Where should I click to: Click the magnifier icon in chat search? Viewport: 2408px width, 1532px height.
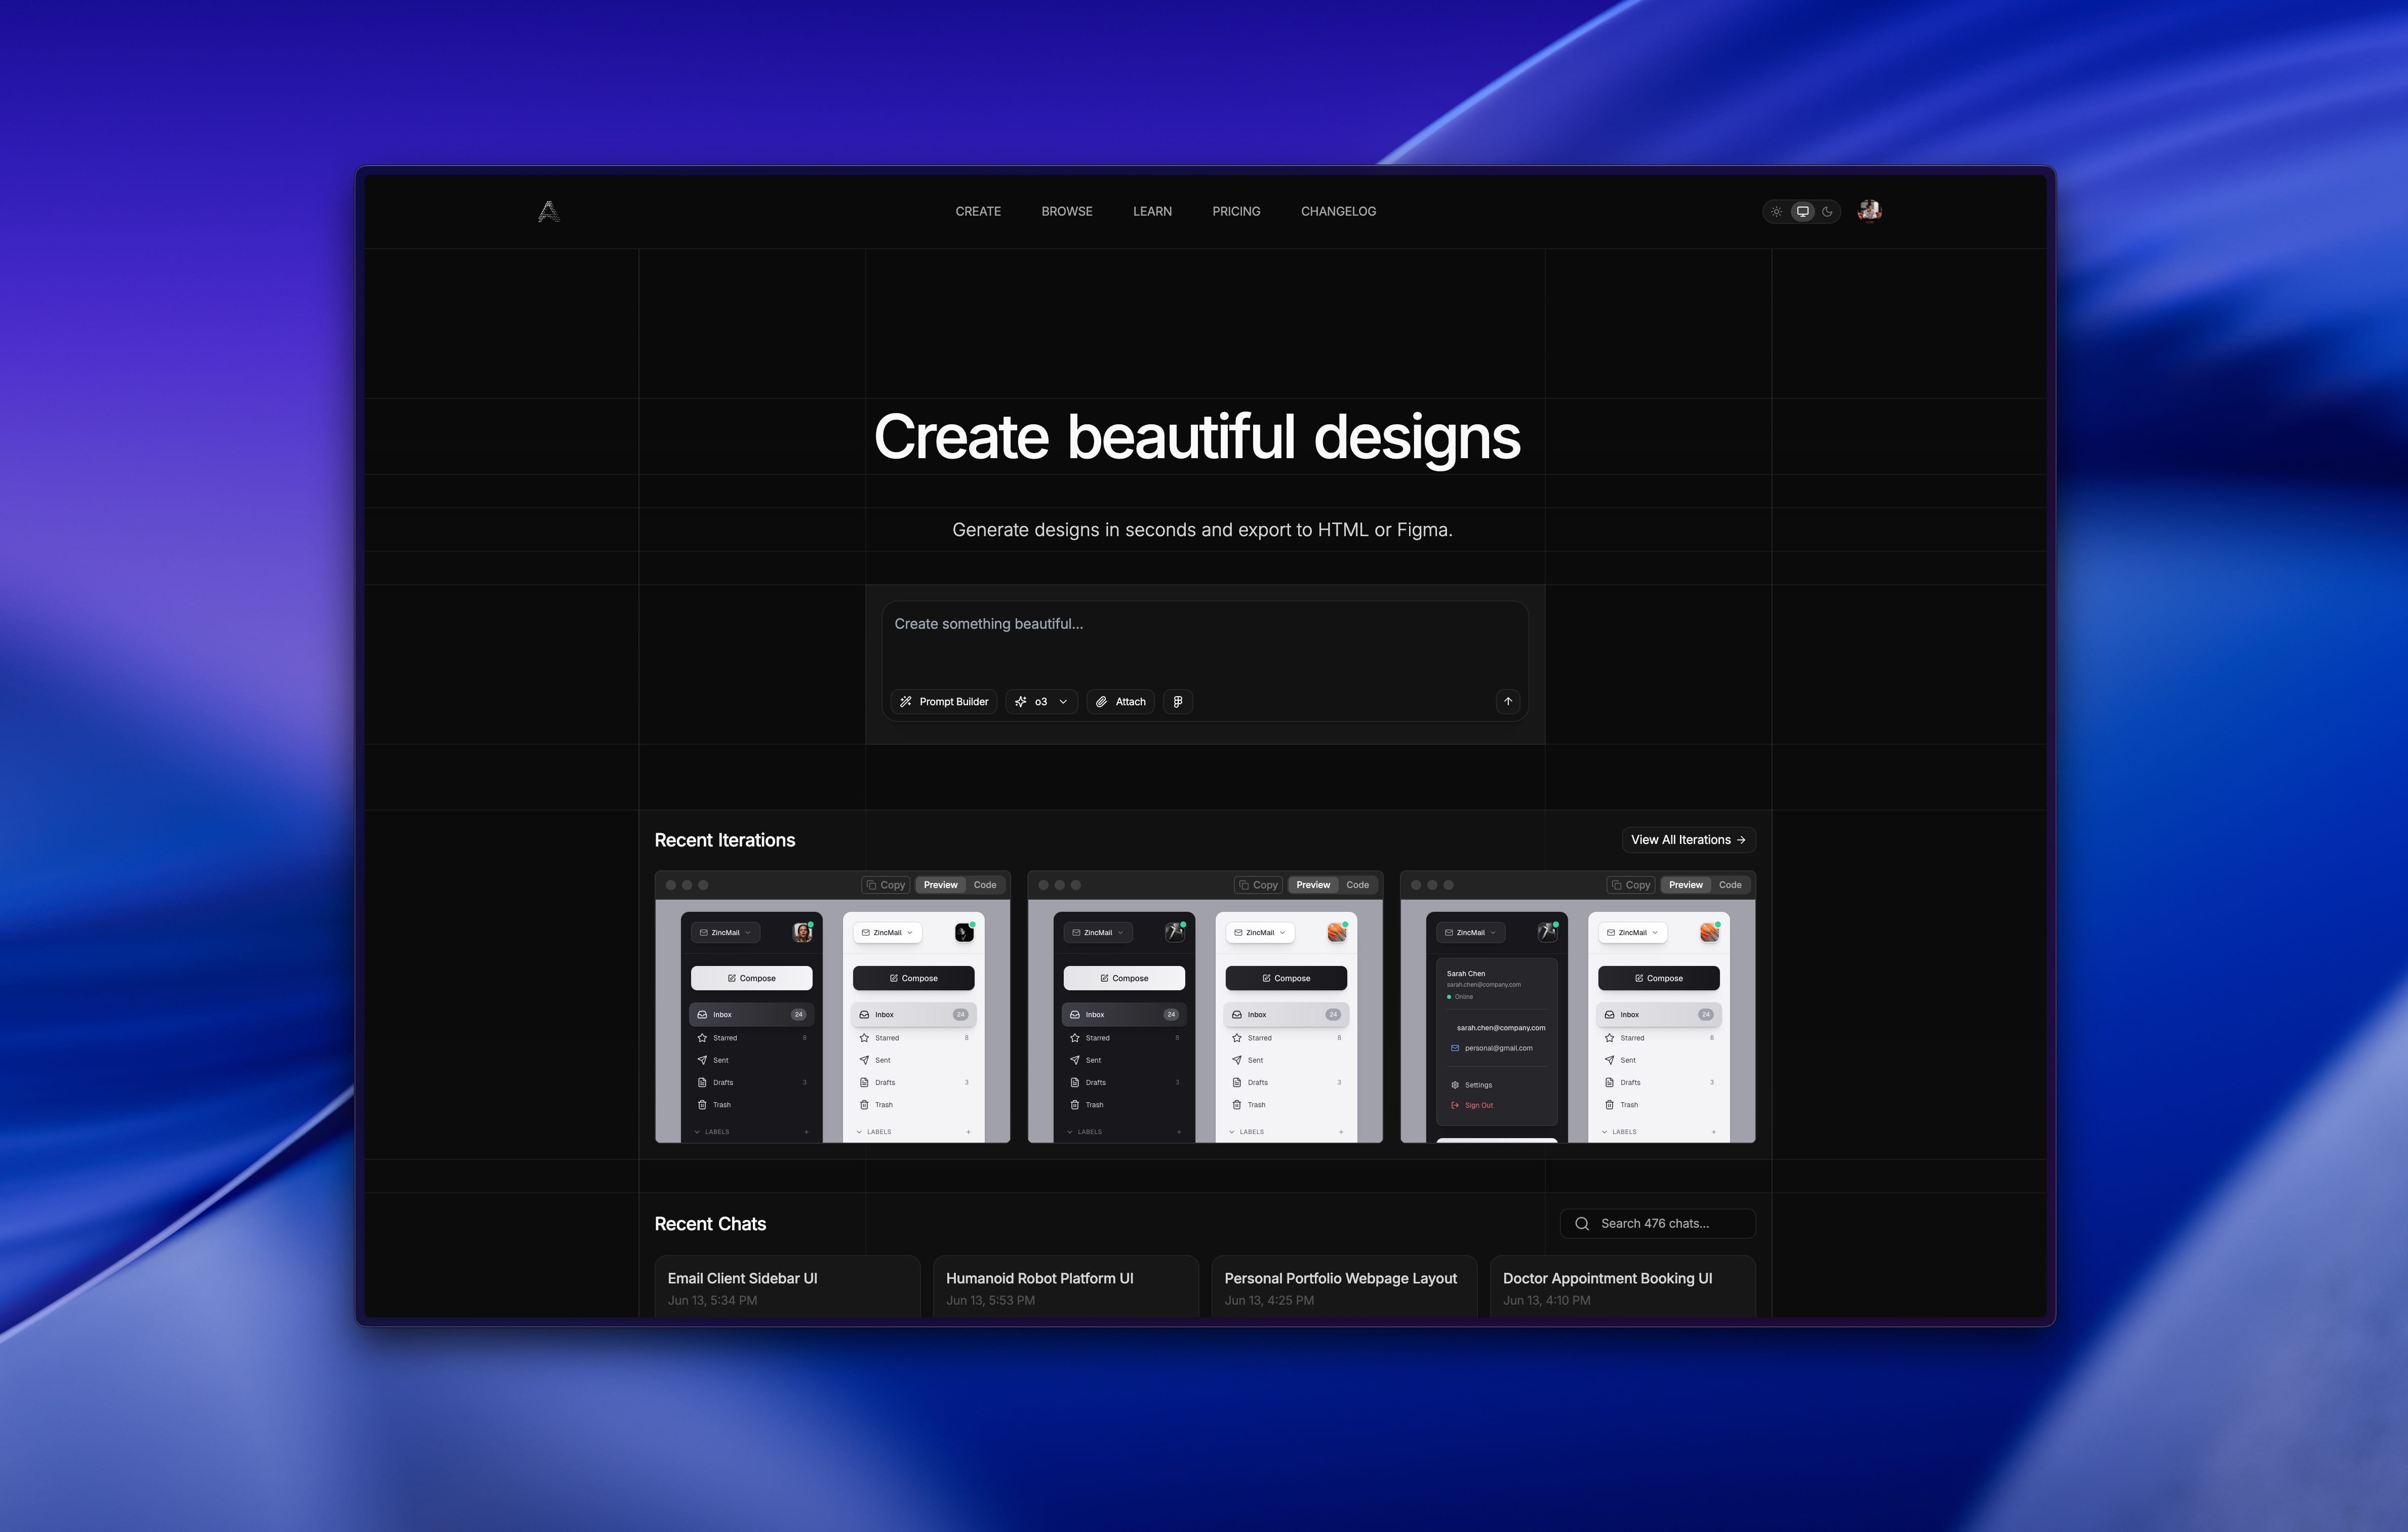click(x=1582, y=1224)
